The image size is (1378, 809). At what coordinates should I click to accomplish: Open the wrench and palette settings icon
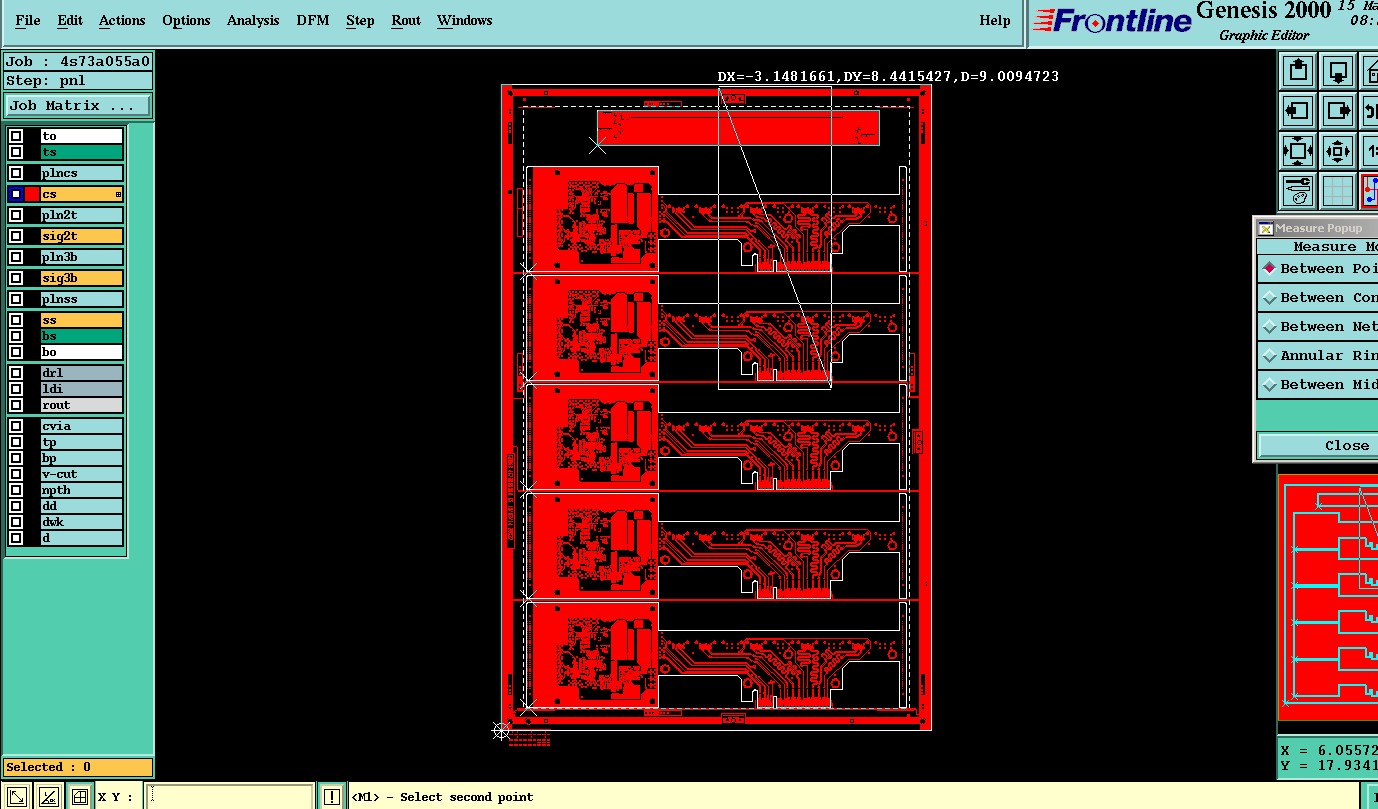pos(1298,191)
